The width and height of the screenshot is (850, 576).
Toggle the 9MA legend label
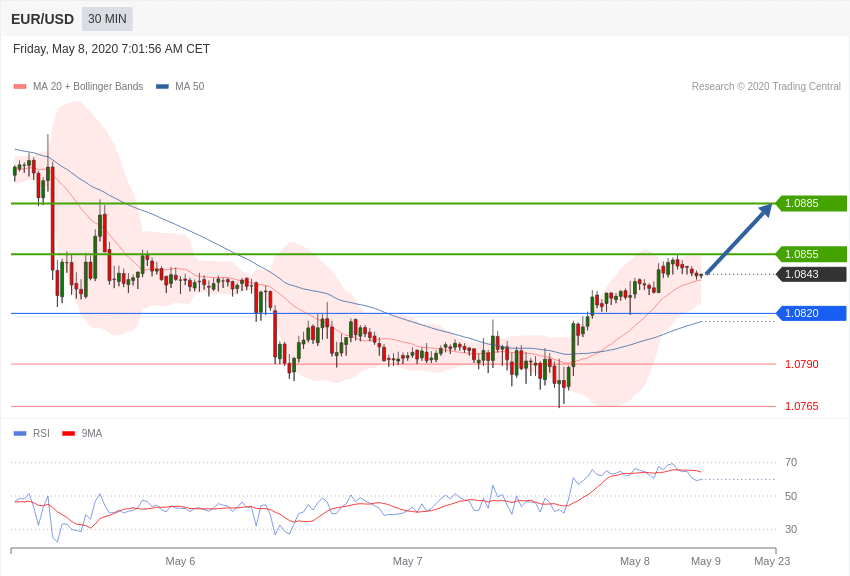tap(92, 433)
